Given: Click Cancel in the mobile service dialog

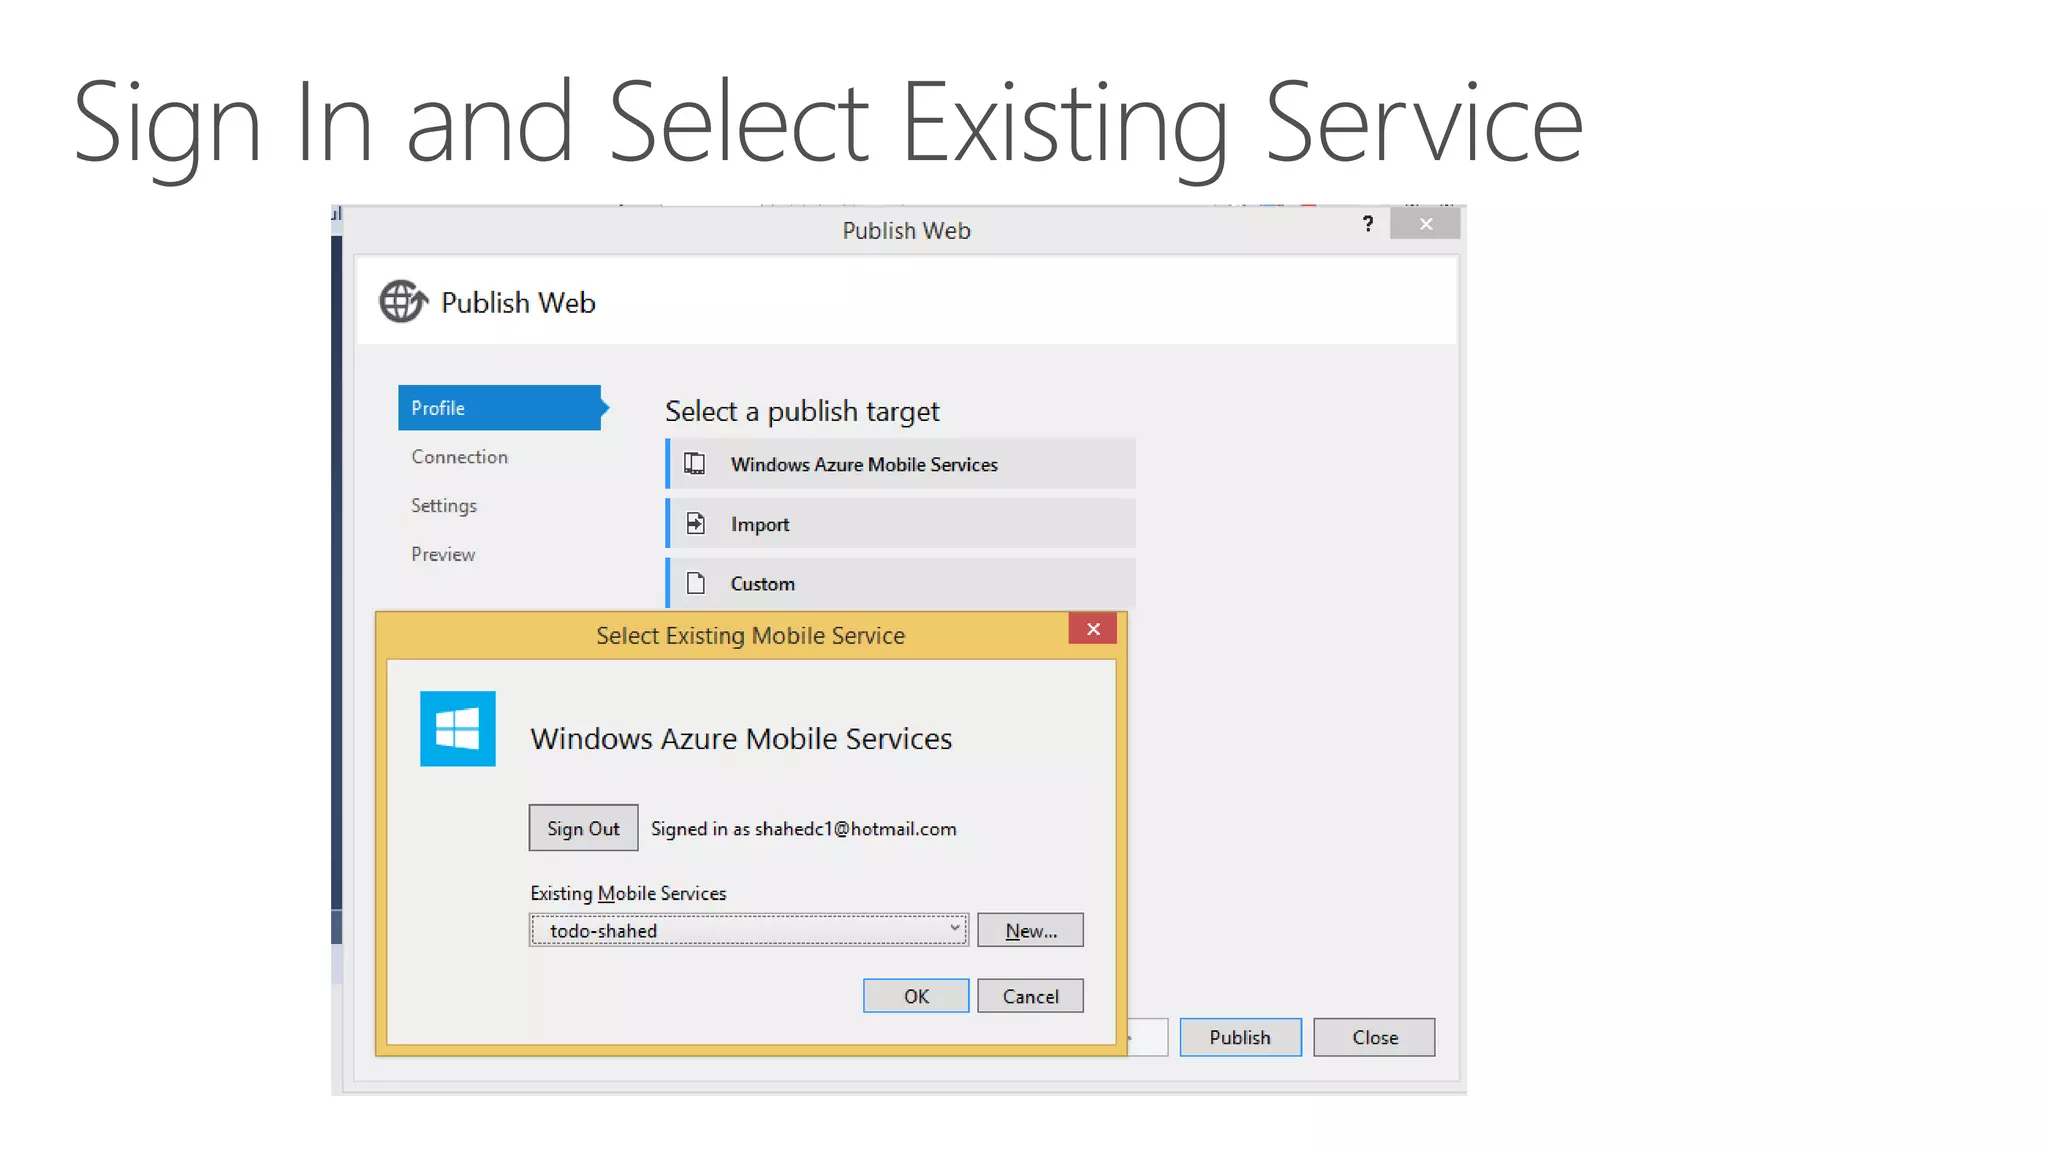Looking at the screenshot, I should tap(1030, 997).
